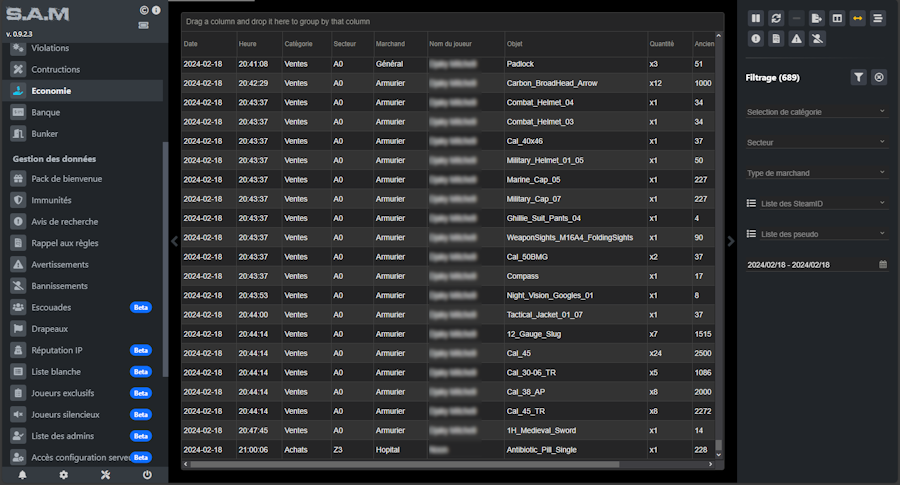Screen dimensions: 900x485
Task: Toggle the yellow horizontal arrows button
Action: pos(858,18)
